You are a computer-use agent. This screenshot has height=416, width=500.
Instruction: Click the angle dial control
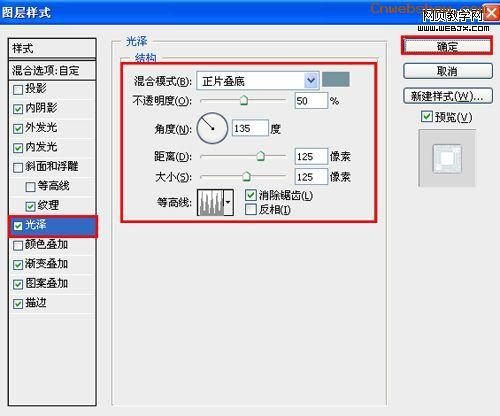point(212,128)
